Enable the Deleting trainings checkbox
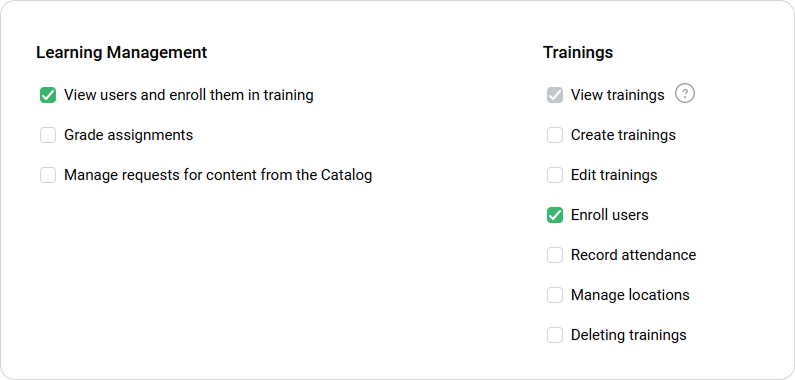This screenshot has height=380, width=795. pyautogui.click(x=555, y=335)
